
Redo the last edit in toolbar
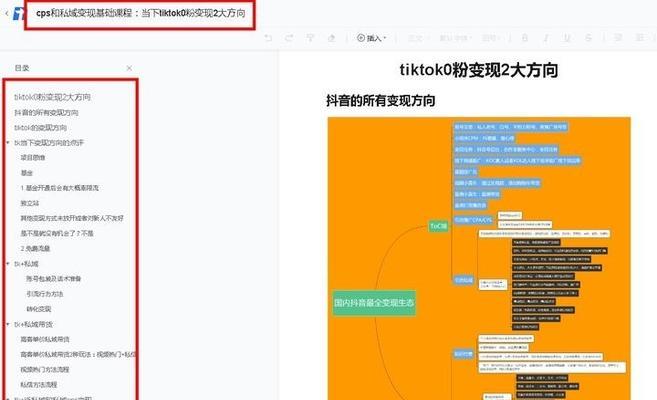[289, 38]
